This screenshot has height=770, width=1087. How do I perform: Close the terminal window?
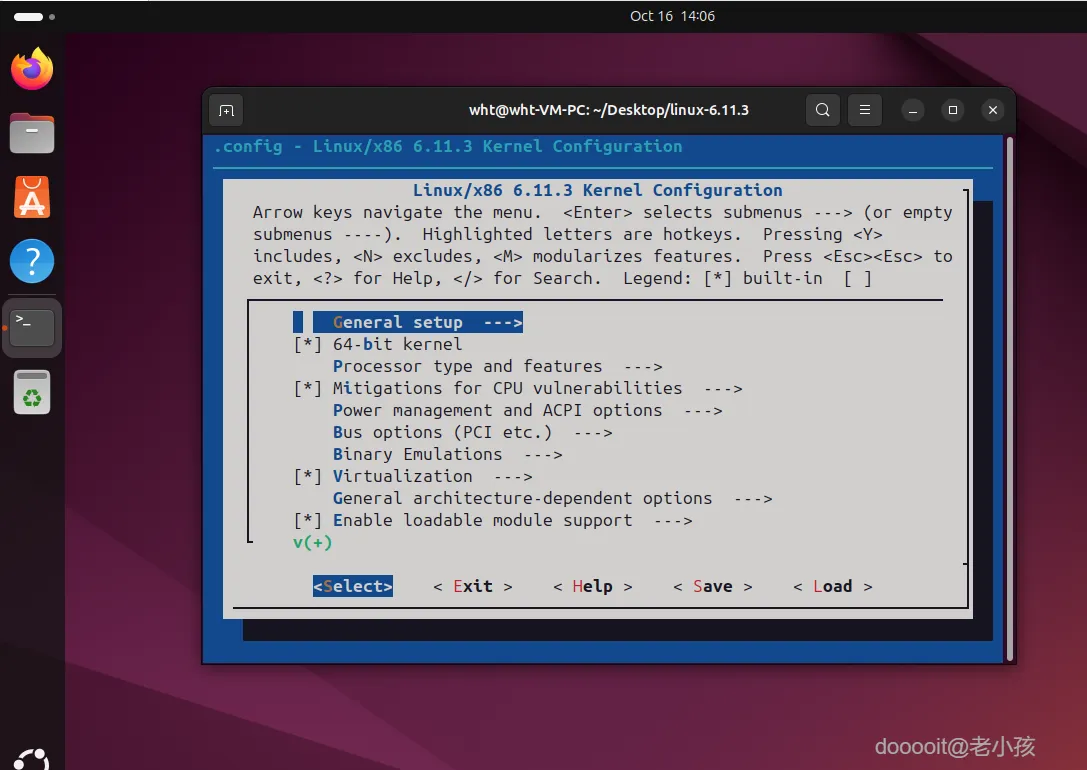993,110
